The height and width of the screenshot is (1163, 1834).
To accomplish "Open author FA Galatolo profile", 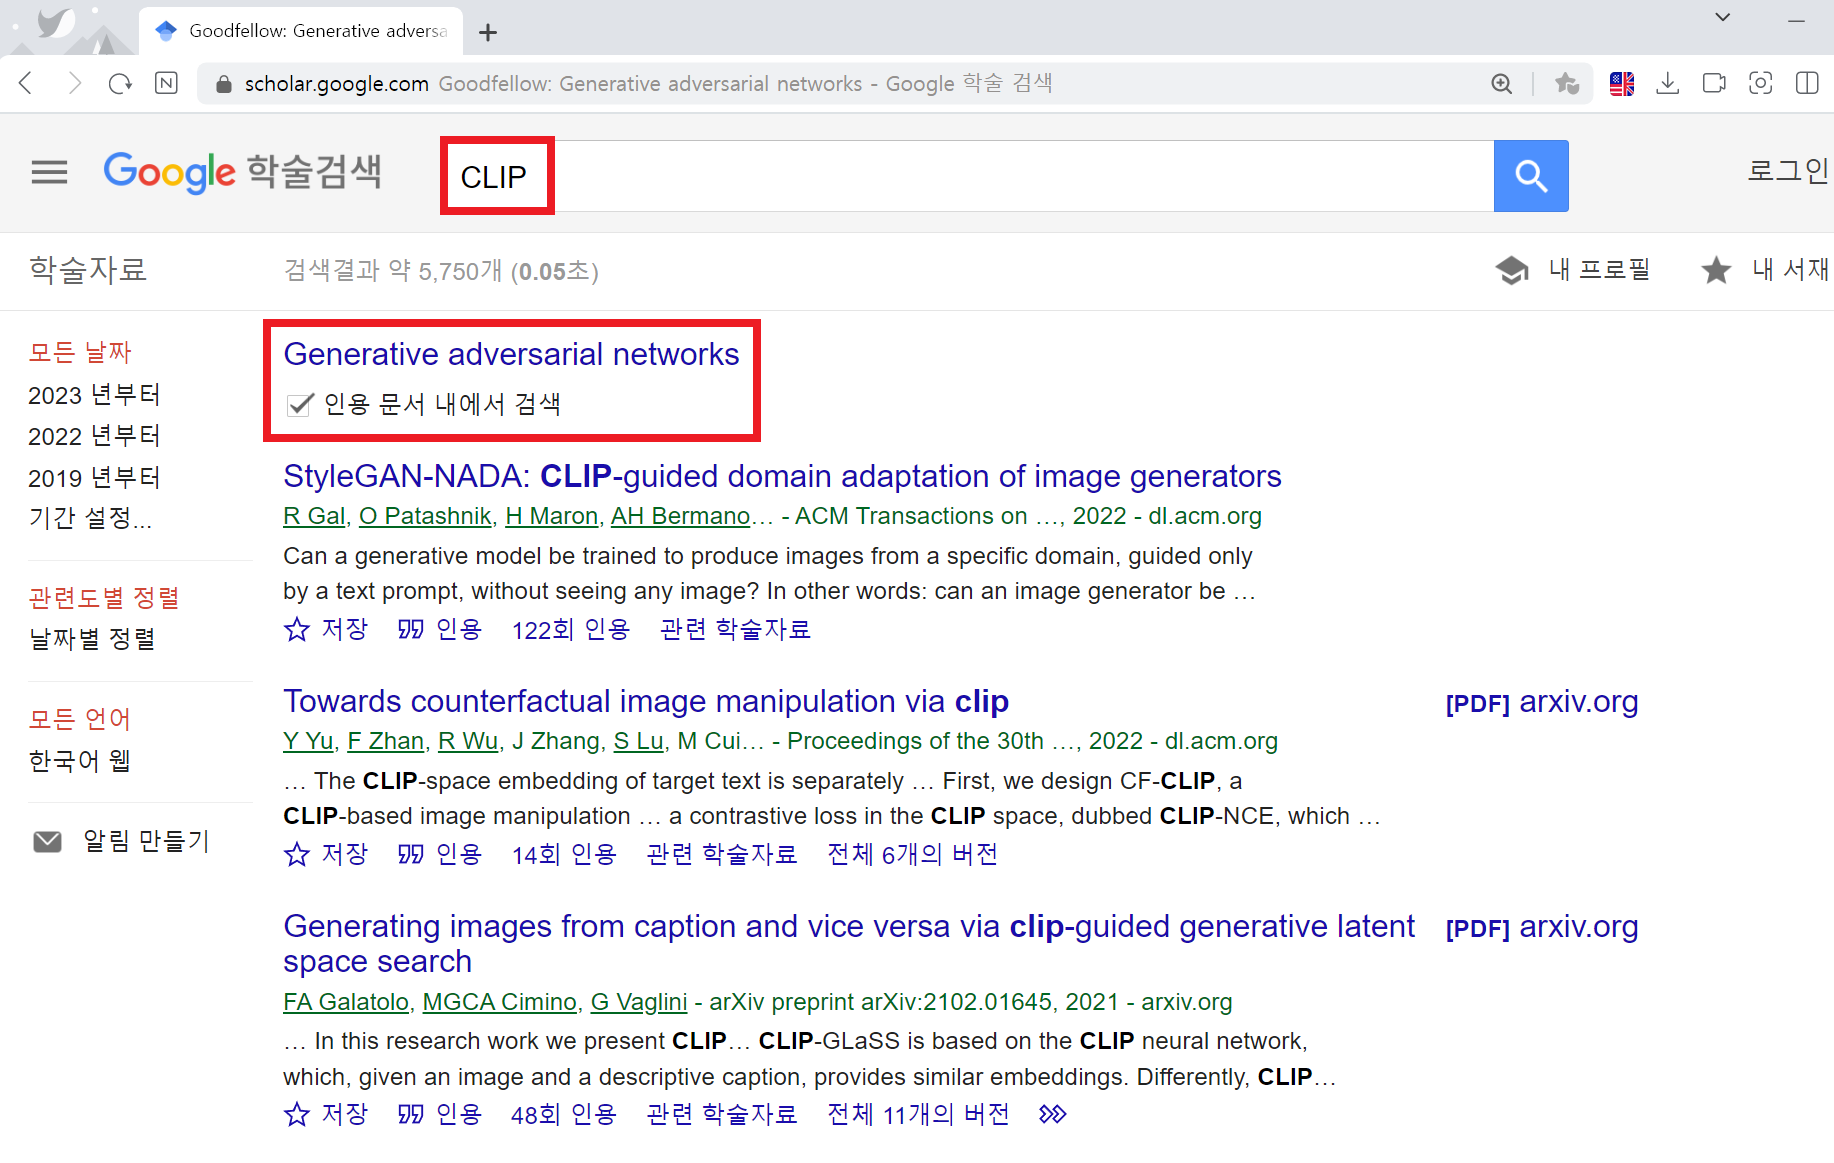I will pyautogui.click(x=346, y=1002).
